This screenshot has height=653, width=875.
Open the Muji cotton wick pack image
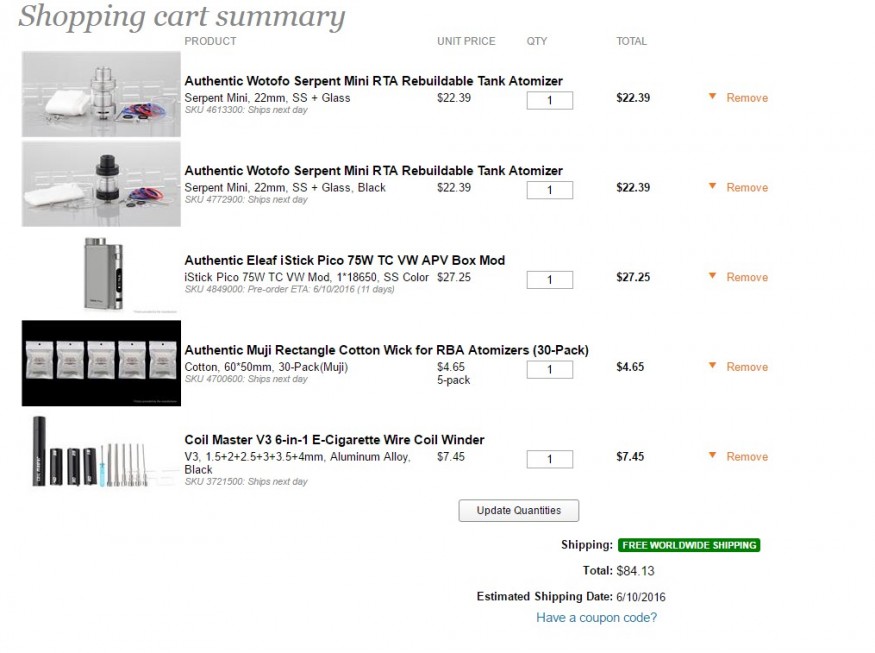[x=101, y=363]
